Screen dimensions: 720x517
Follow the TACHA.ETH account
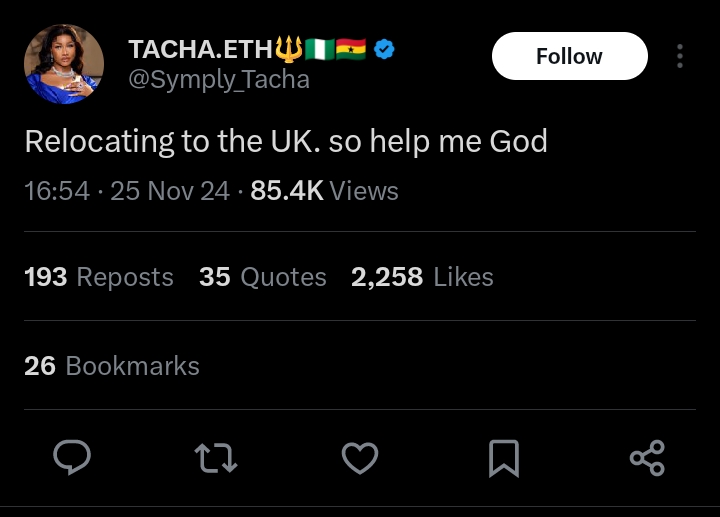click(x=569, y=56)
